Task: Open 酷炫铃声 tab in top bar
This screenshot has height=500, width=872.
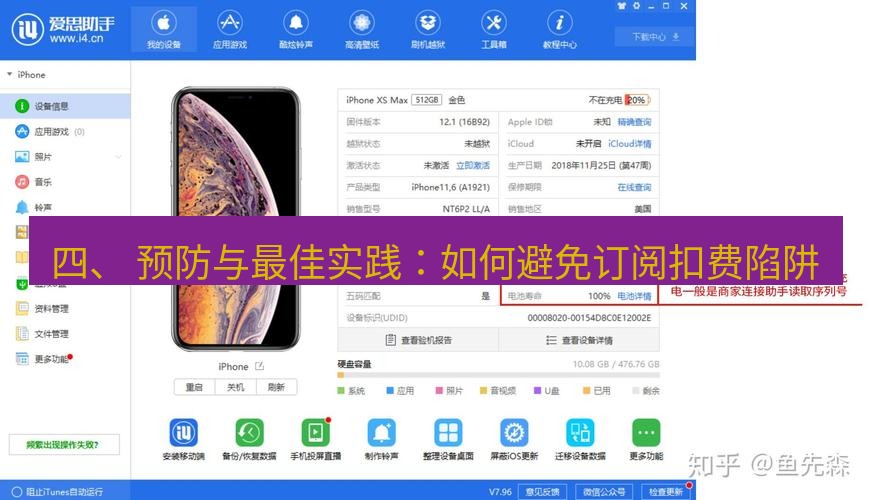Action: click(296, 29)
